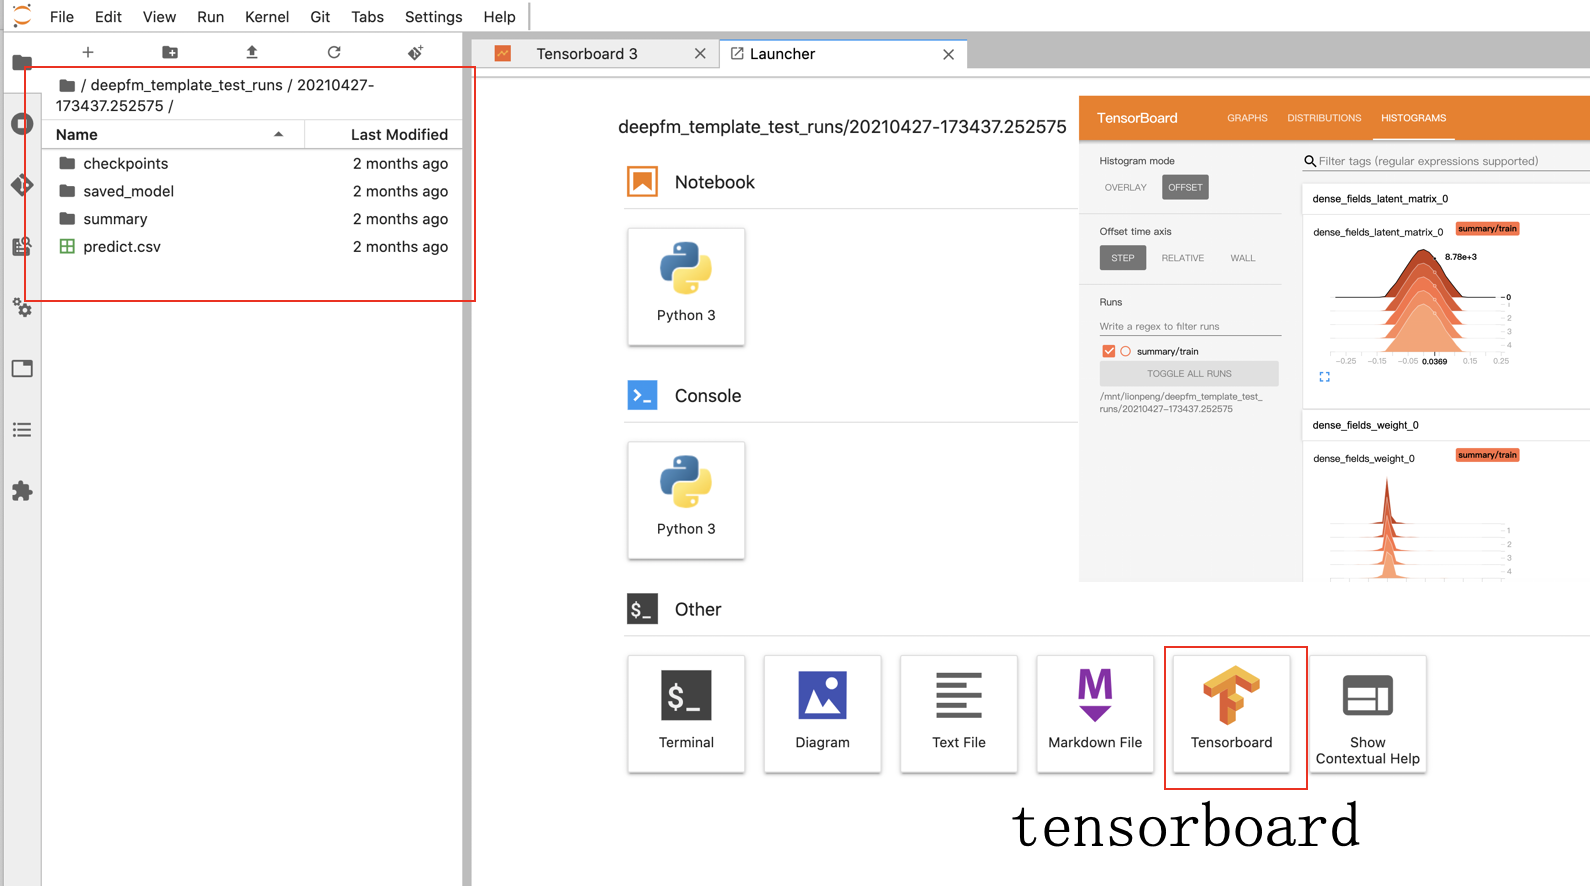Screen dimensions: 1590x894
Task: Close the Launcher tab
Action: coord(948,54)
